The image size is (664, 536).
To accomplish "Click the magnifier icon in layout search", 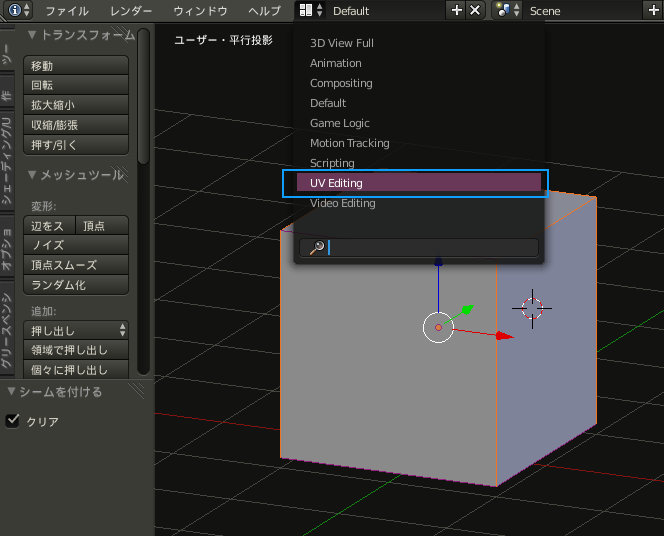I will click(x=317, y=248).
